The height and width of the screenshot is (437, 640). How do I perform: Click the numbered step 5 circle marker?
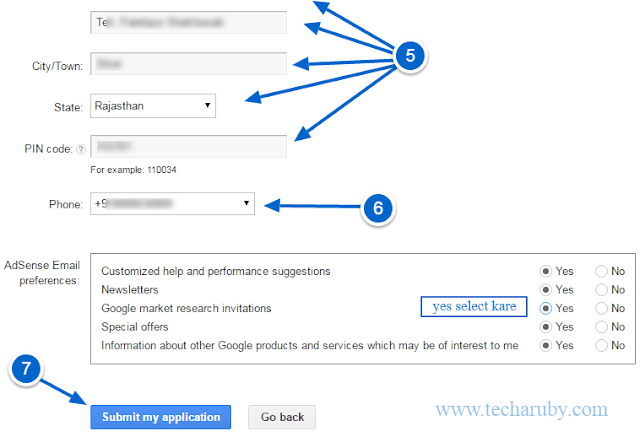[410, 55]
